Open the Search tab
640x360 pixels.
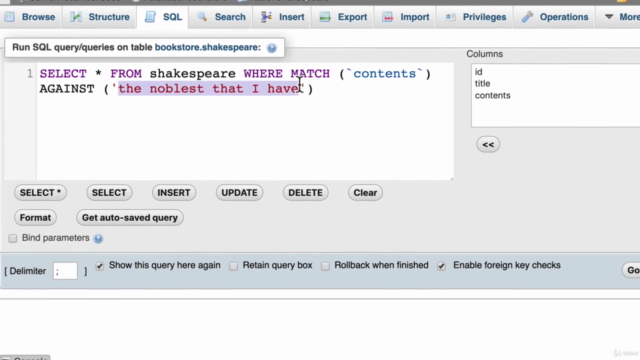221,17
